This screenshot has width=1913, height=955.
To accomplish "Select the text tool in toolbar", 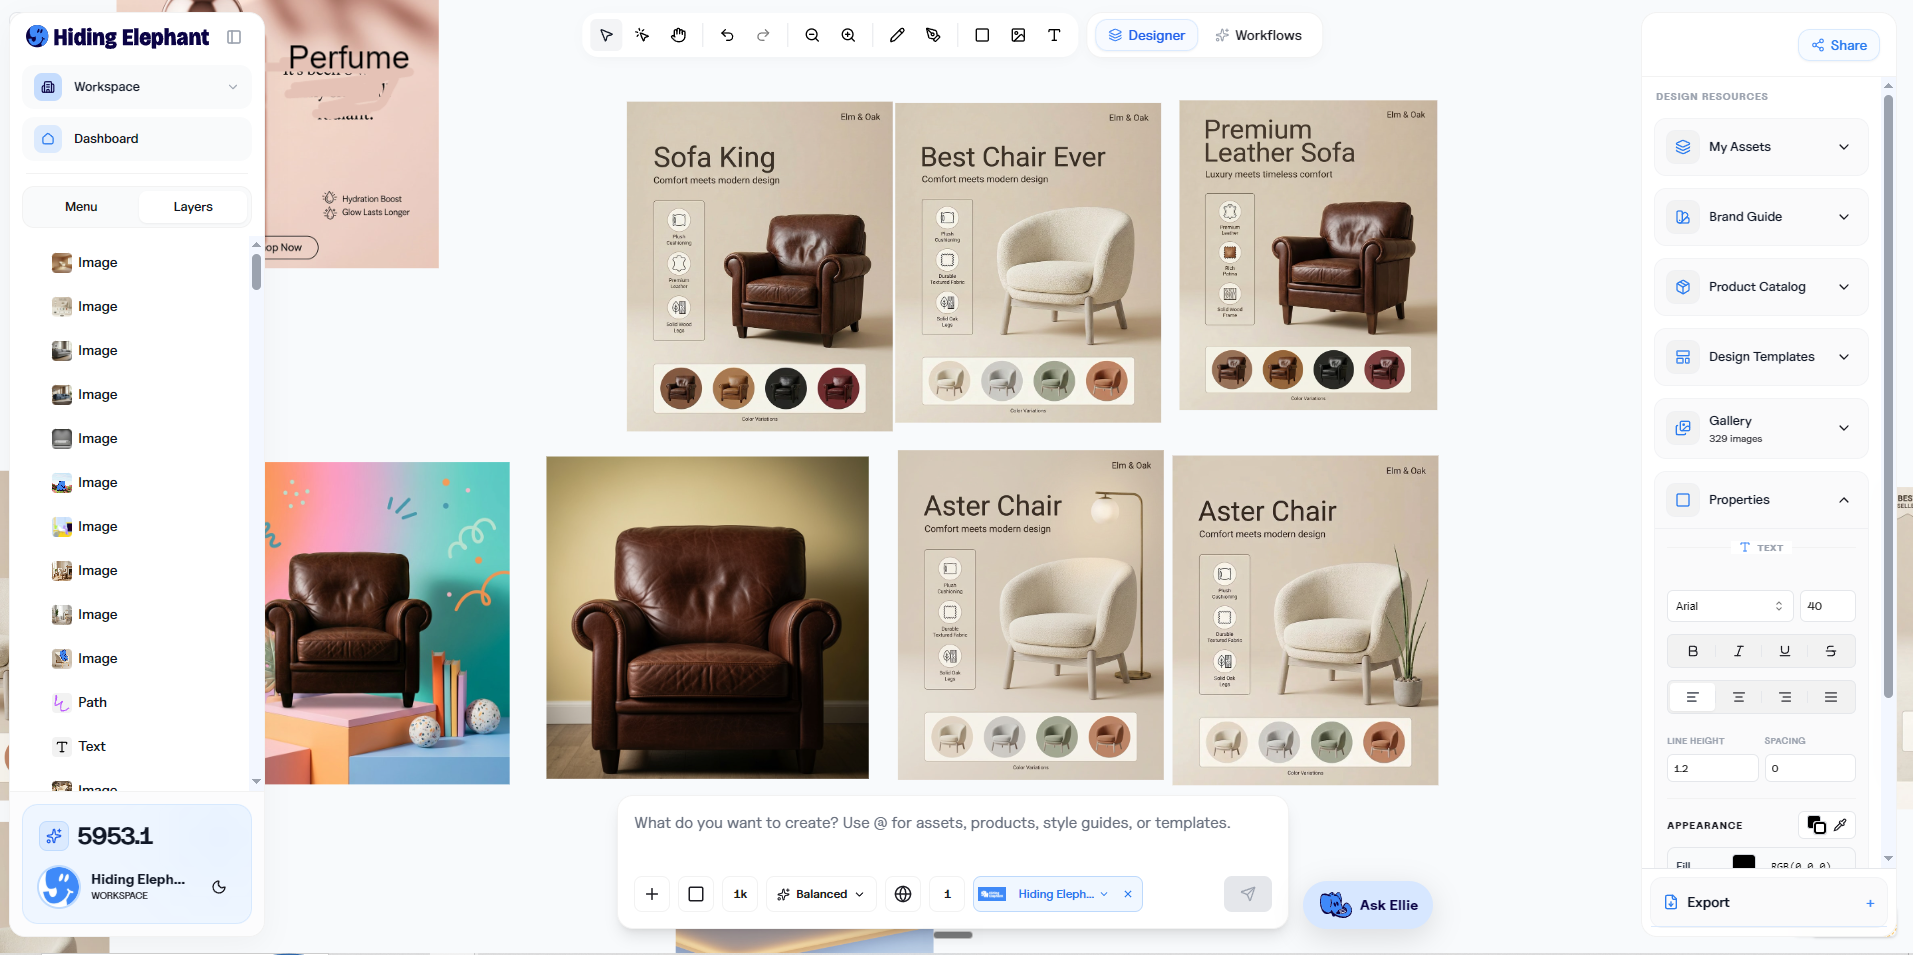I will pyautogui.click(x=1054, y=35).
